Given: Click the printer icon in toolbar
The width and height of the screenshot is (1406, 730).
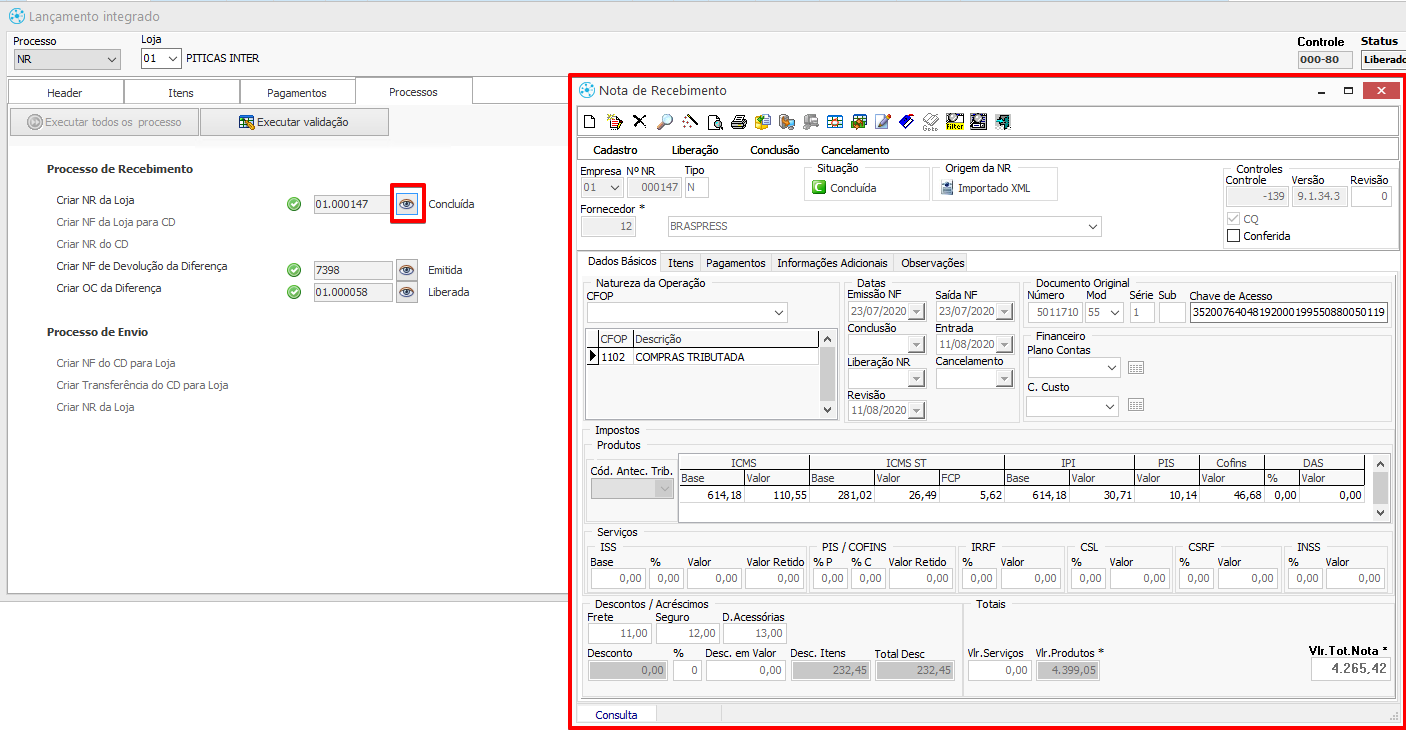Looking at the screenshot, I should [x=739, y=122].
